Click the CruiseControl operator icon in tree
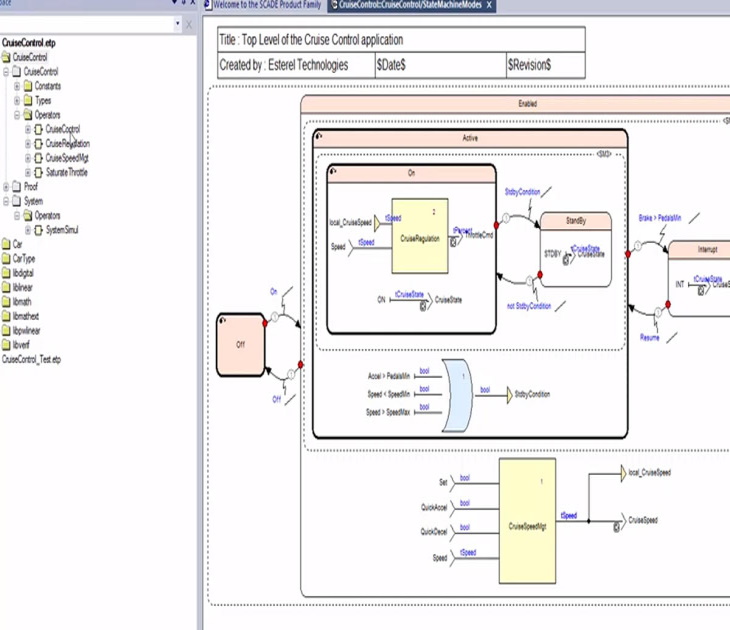 [39, 129]
